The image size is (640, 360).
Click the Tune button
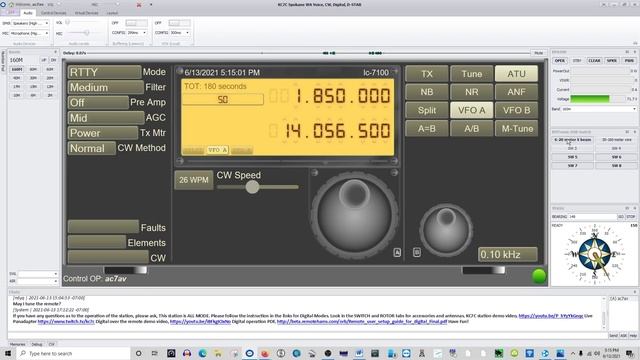pos(471,74)
